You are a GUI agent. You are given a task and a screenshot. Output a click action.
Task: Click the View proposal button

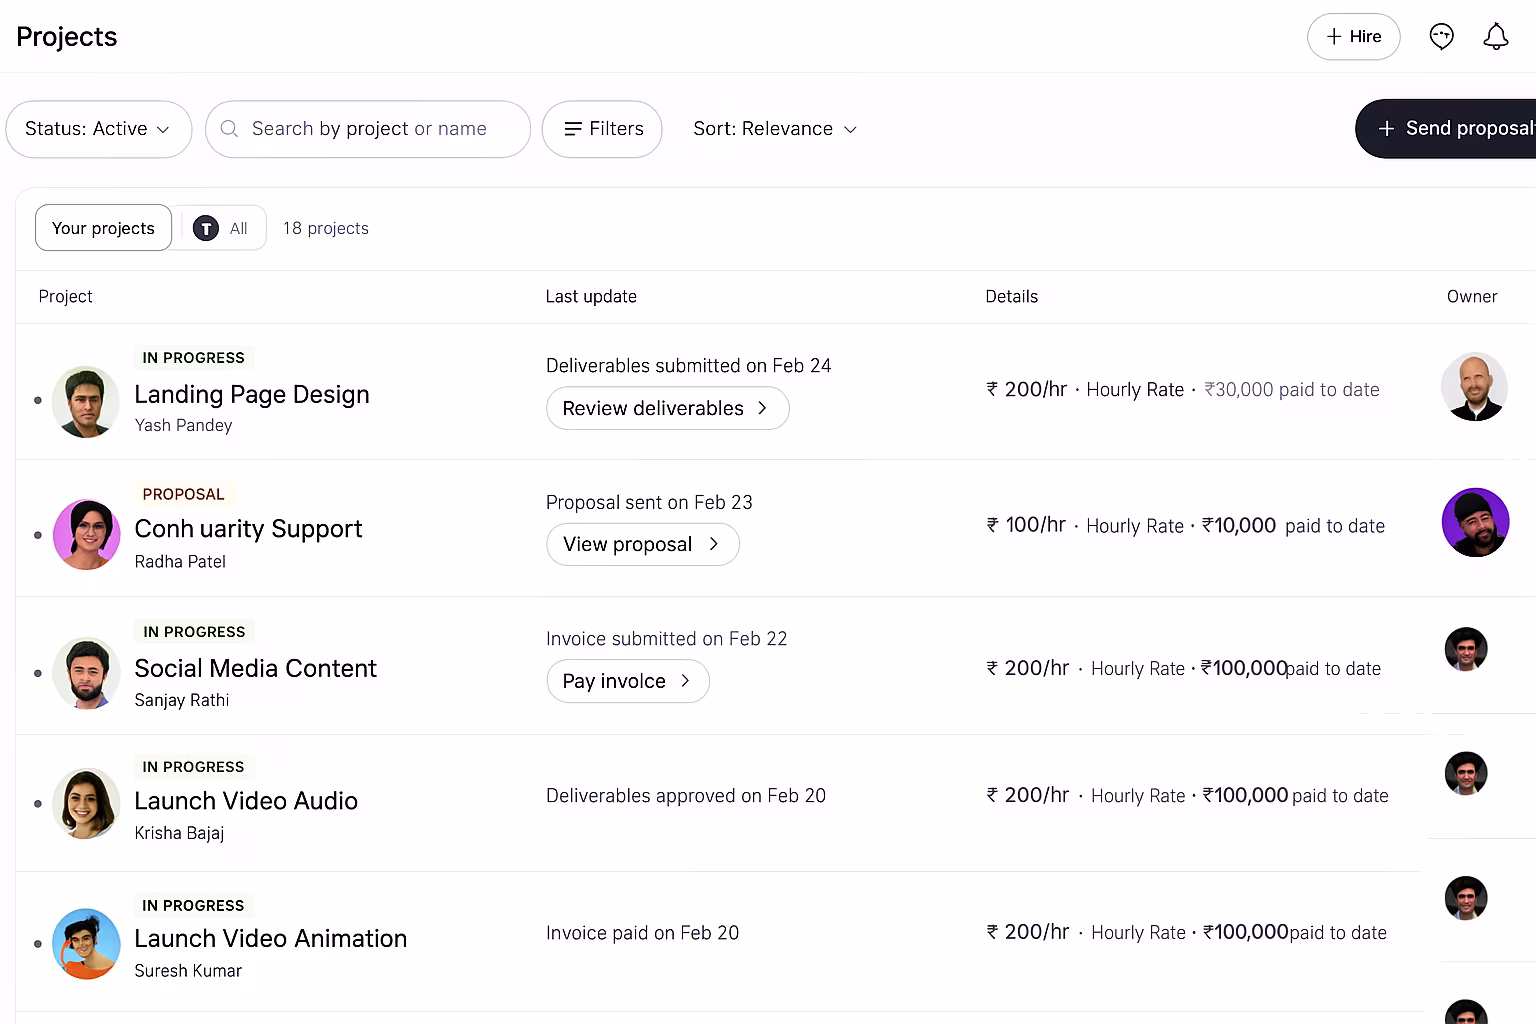[x=642, y=545]
